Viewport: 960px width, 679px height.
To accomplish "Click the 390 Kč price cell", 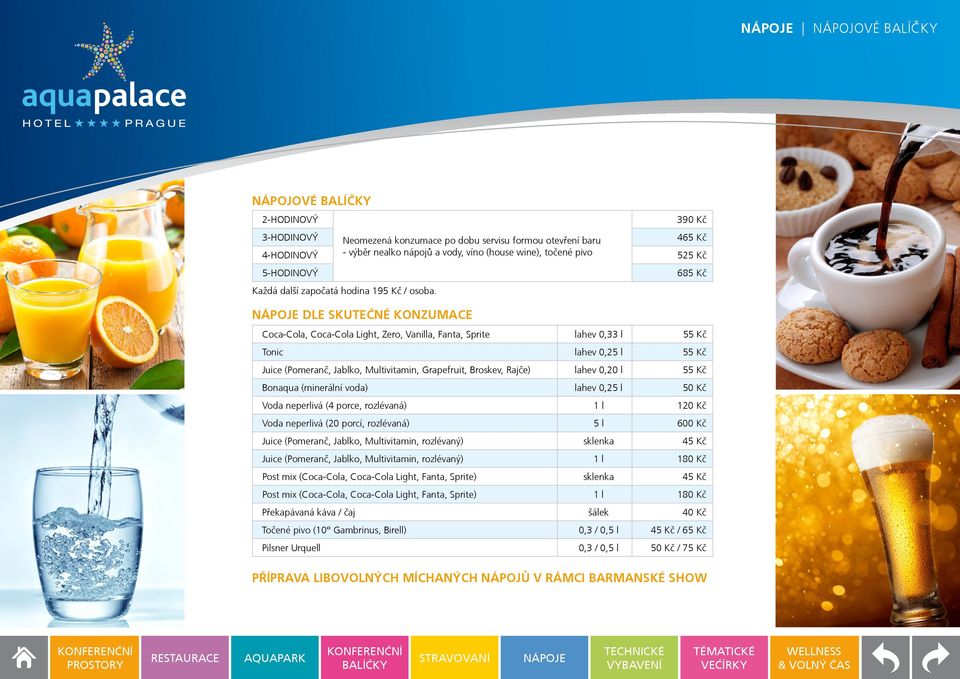I will [672, 219].
